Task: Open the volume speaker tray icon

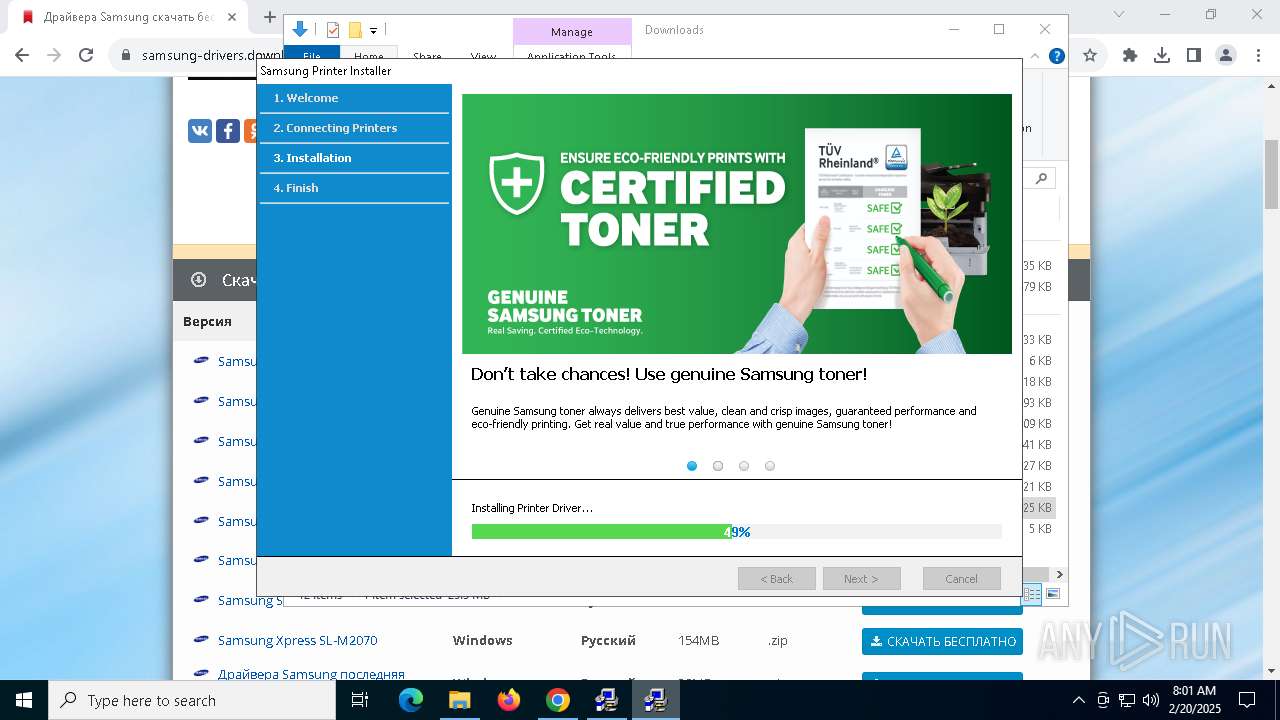Action: [1151, 700]
